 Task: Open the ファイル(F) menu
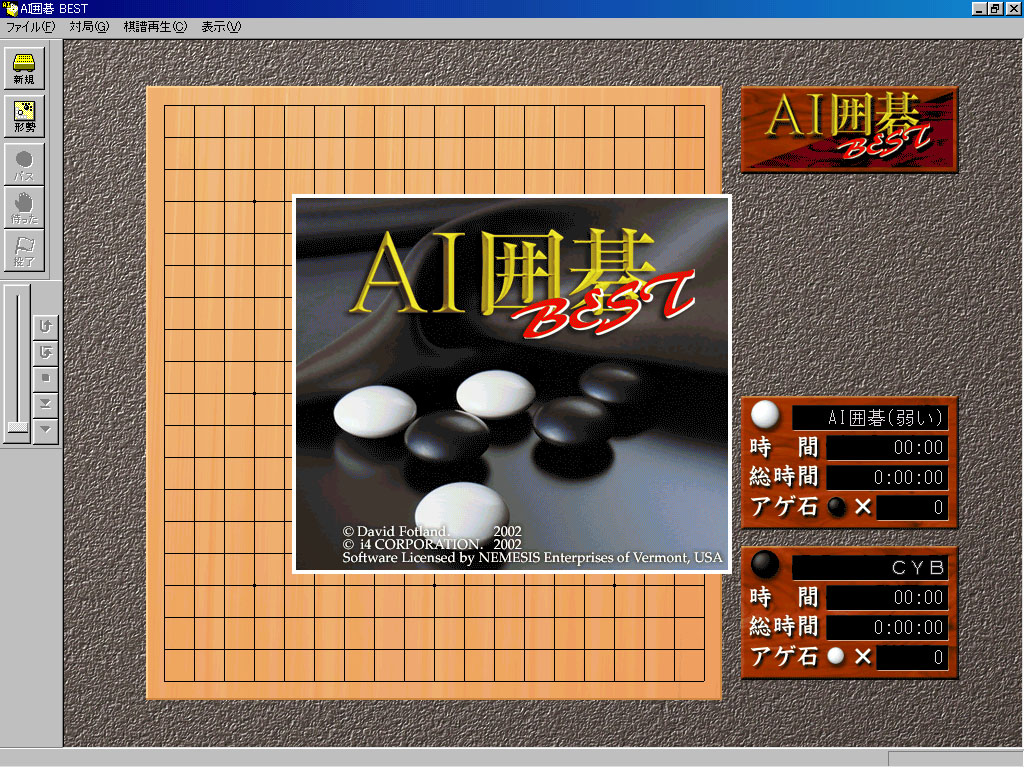coord(30,27)
